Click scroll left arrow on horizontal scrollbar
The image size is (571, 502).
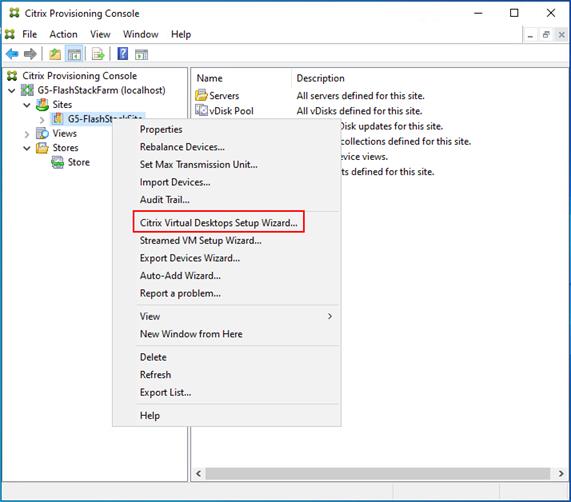(198, 474)
